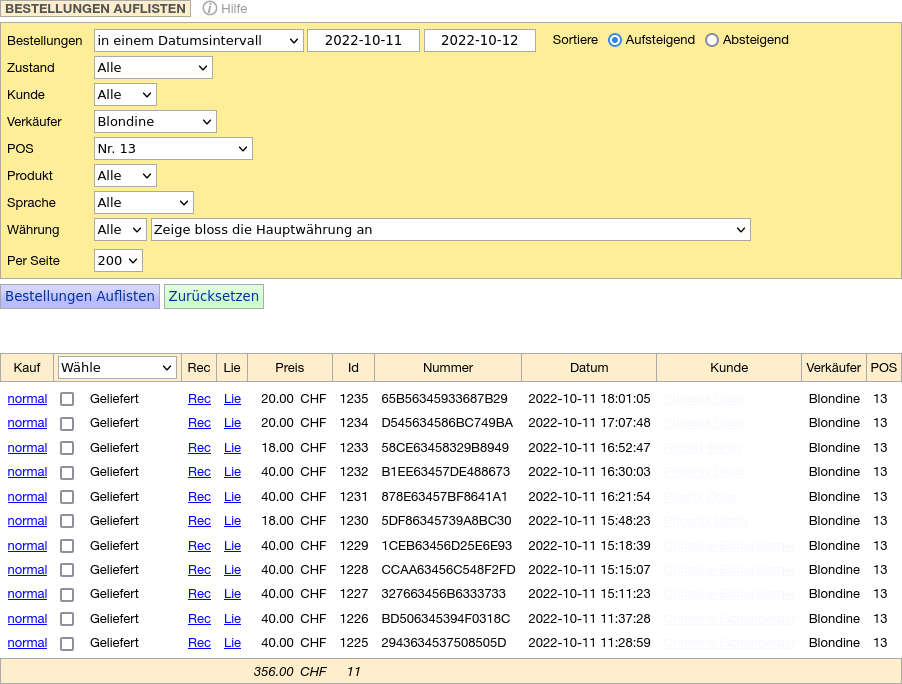Click the Bestellungen Auflisten button

pyautogui.click(x=80, y=296)
